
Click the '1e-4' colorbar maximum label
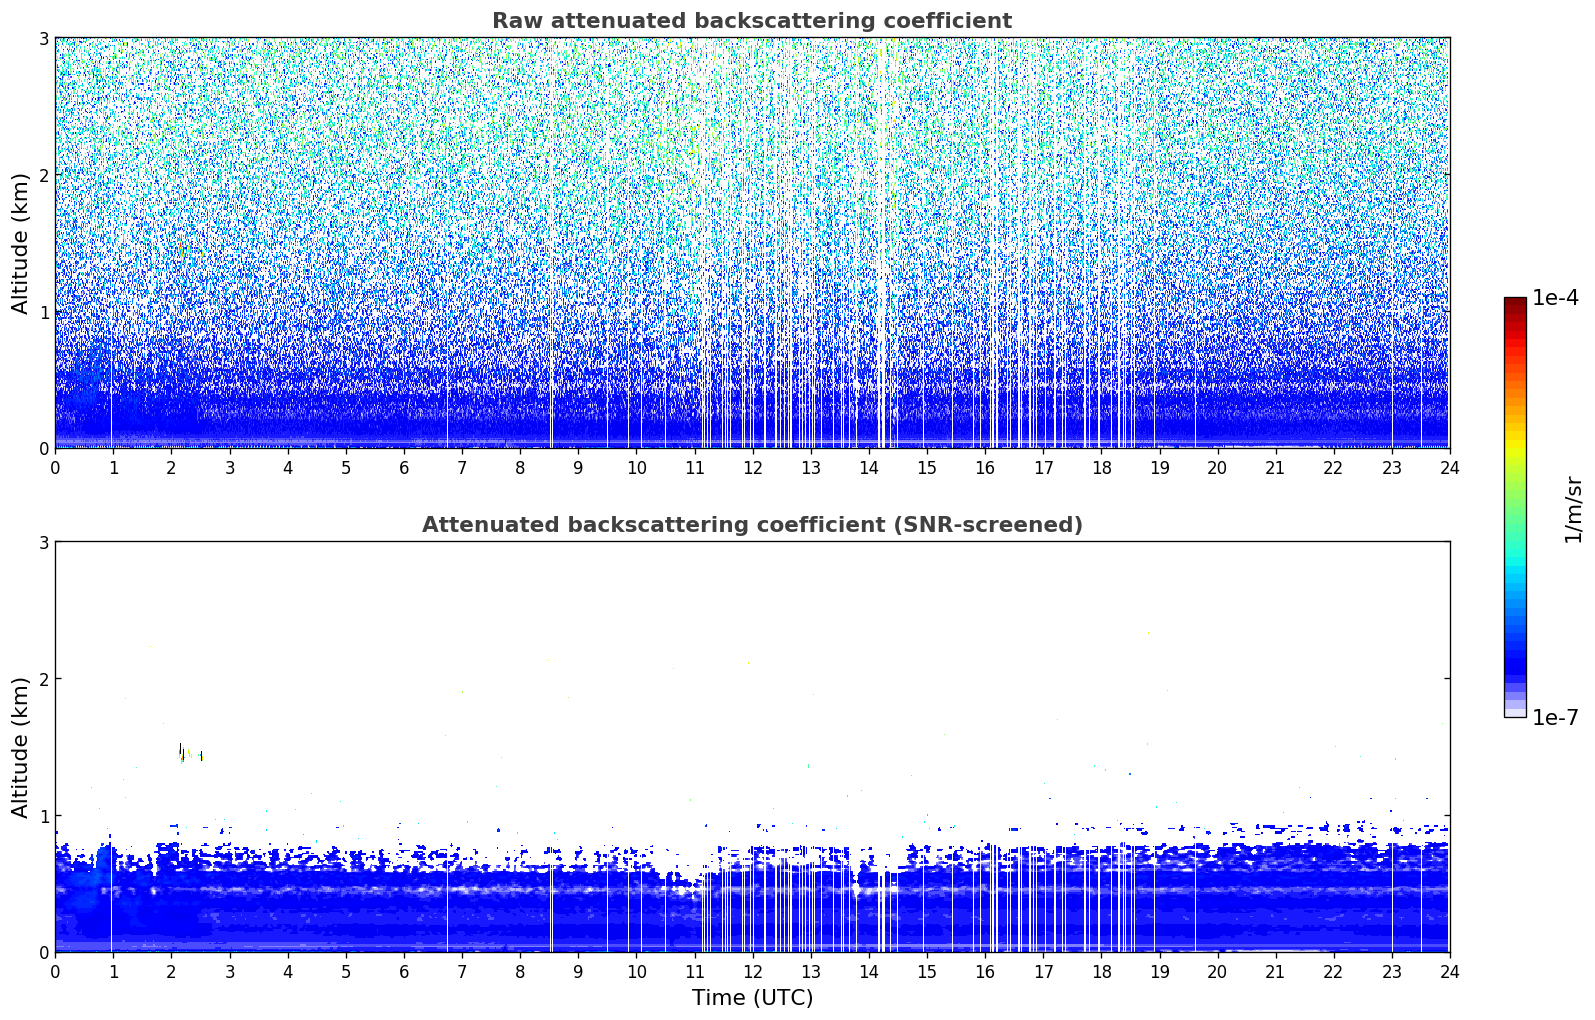[1555, 298]
